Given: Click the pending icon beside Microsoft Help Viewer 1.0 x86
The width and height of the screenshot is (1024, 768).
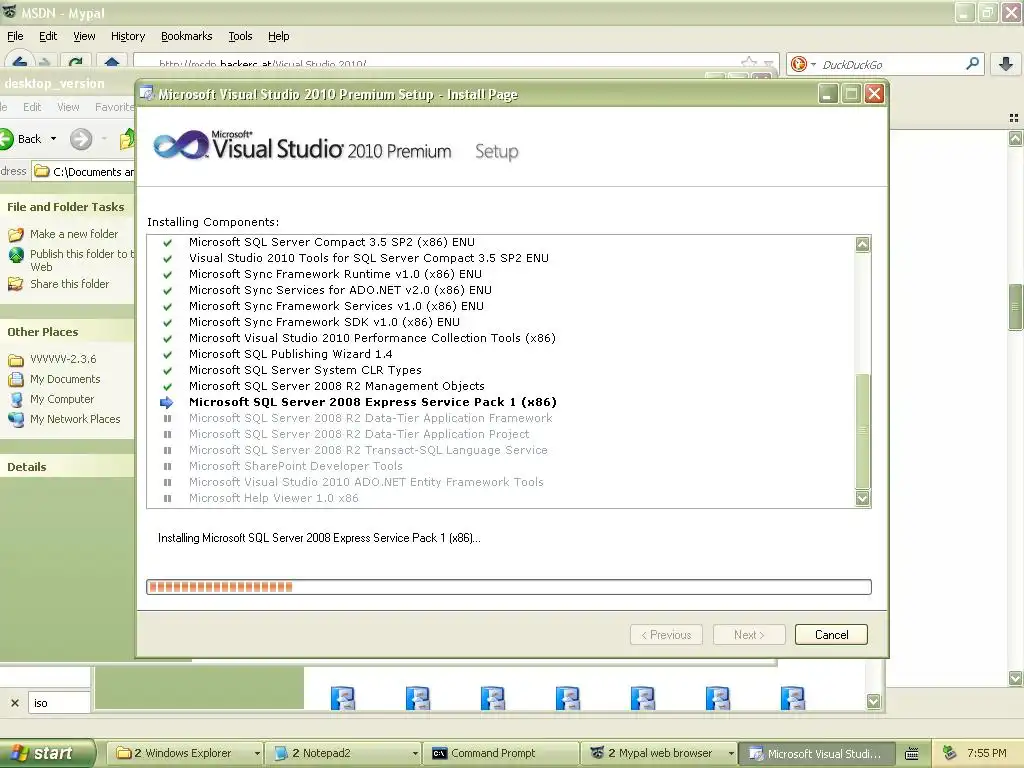Looking at the screenshot, I should pyautogui.click(x=167, y=498).
